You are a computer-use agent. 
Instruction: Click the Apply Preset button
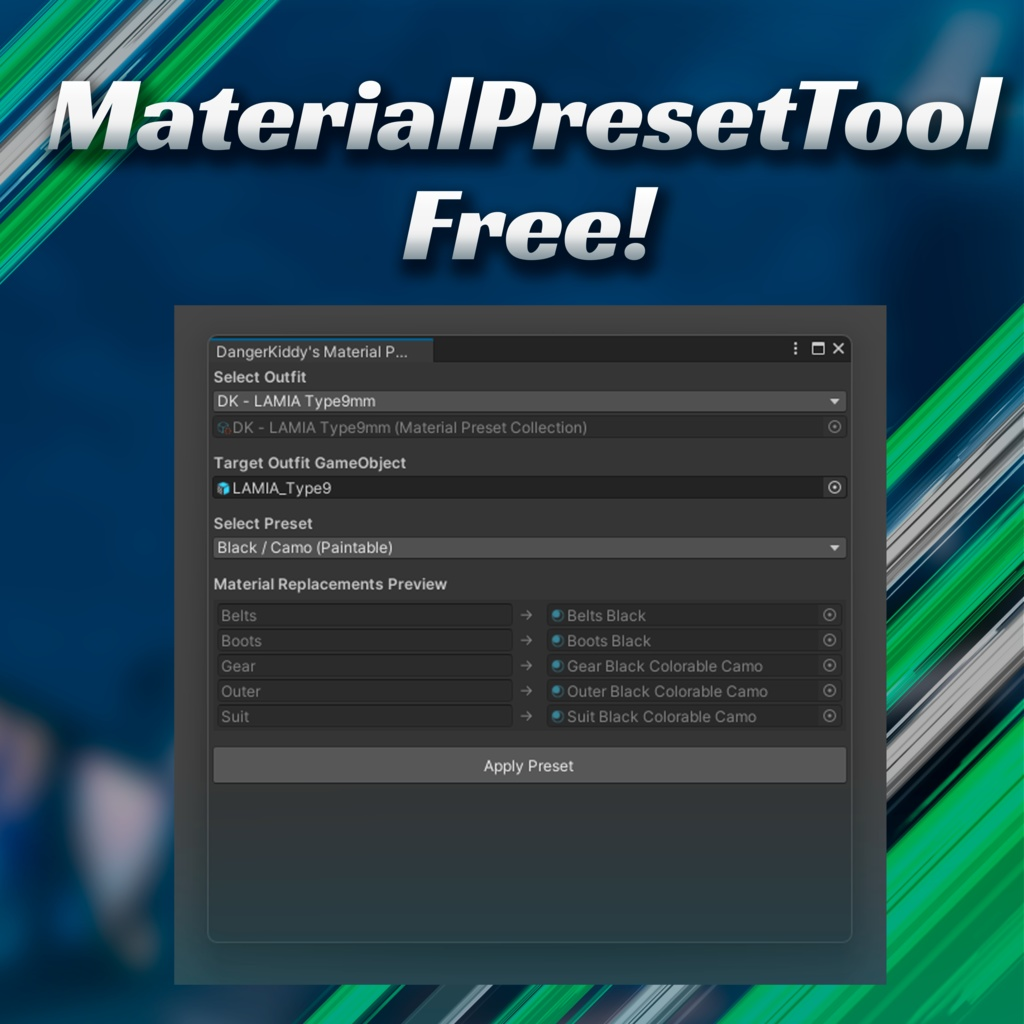[530, 765]
